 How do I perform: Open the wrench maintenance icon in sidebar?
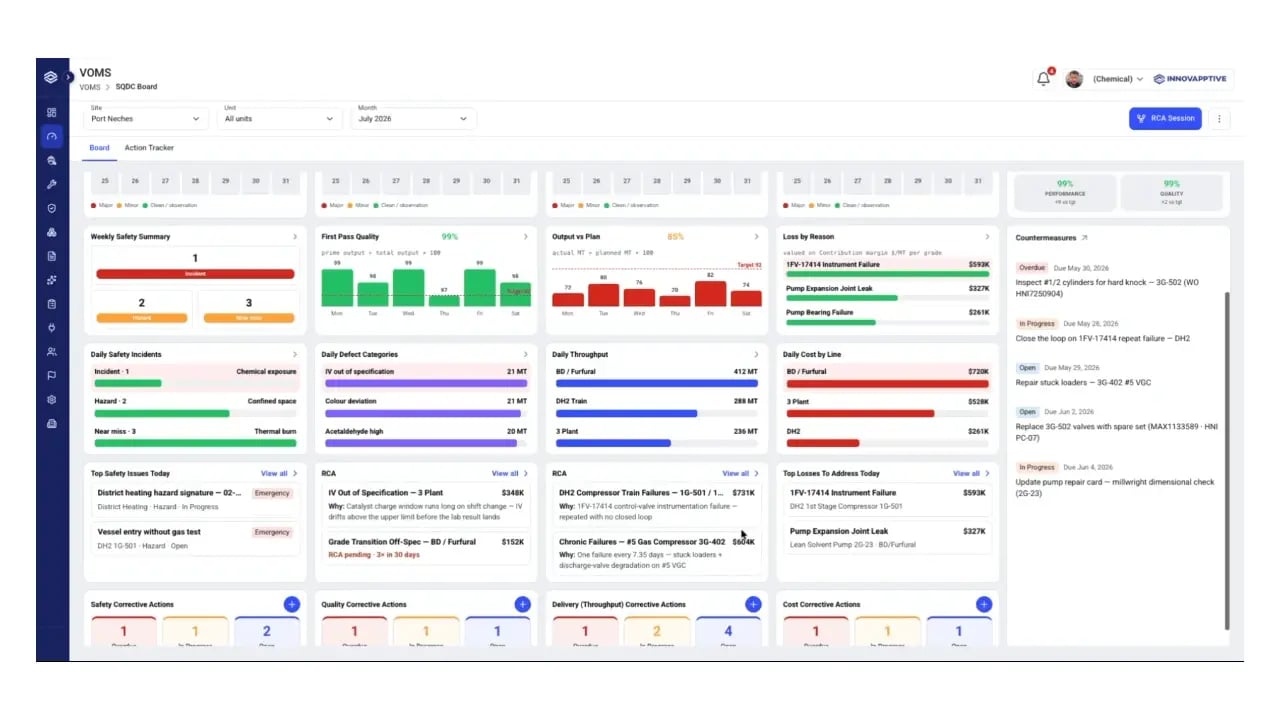[52, 185]
